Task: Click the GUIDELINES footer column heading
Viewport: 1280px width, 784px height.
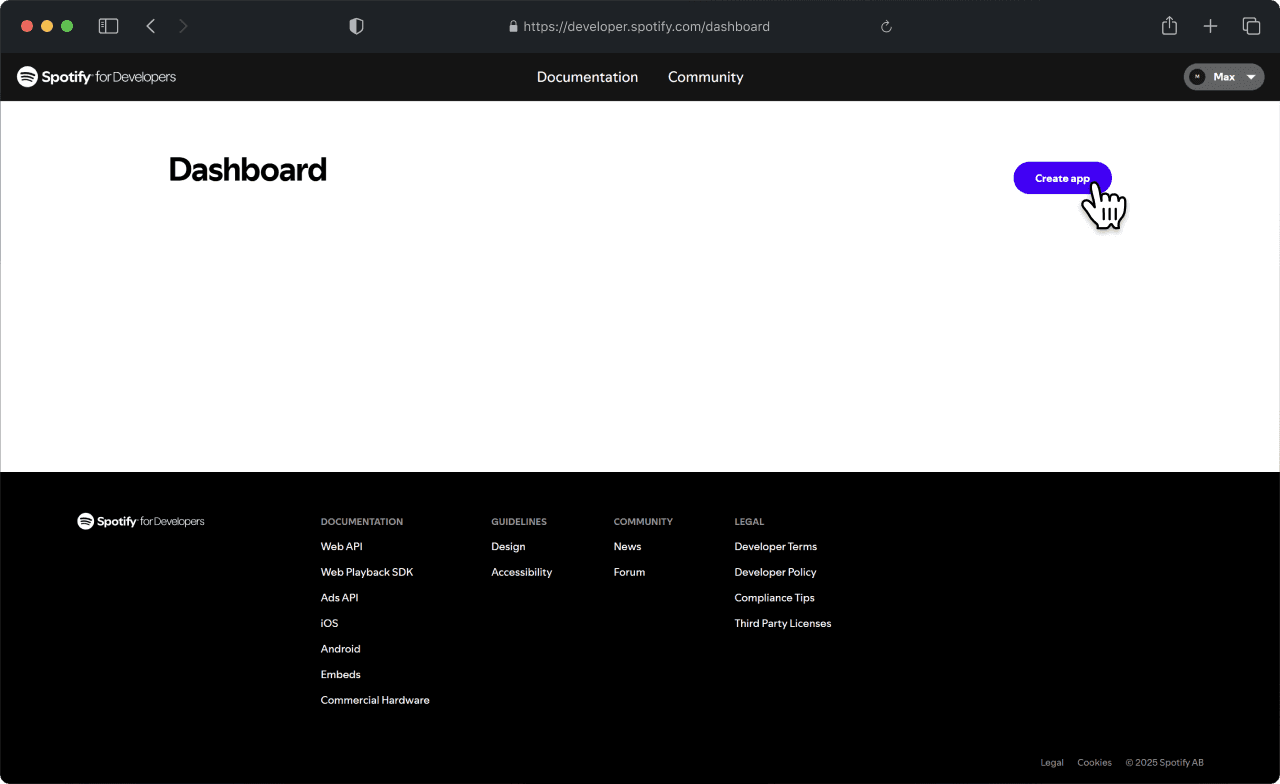Action: [519, 522]
